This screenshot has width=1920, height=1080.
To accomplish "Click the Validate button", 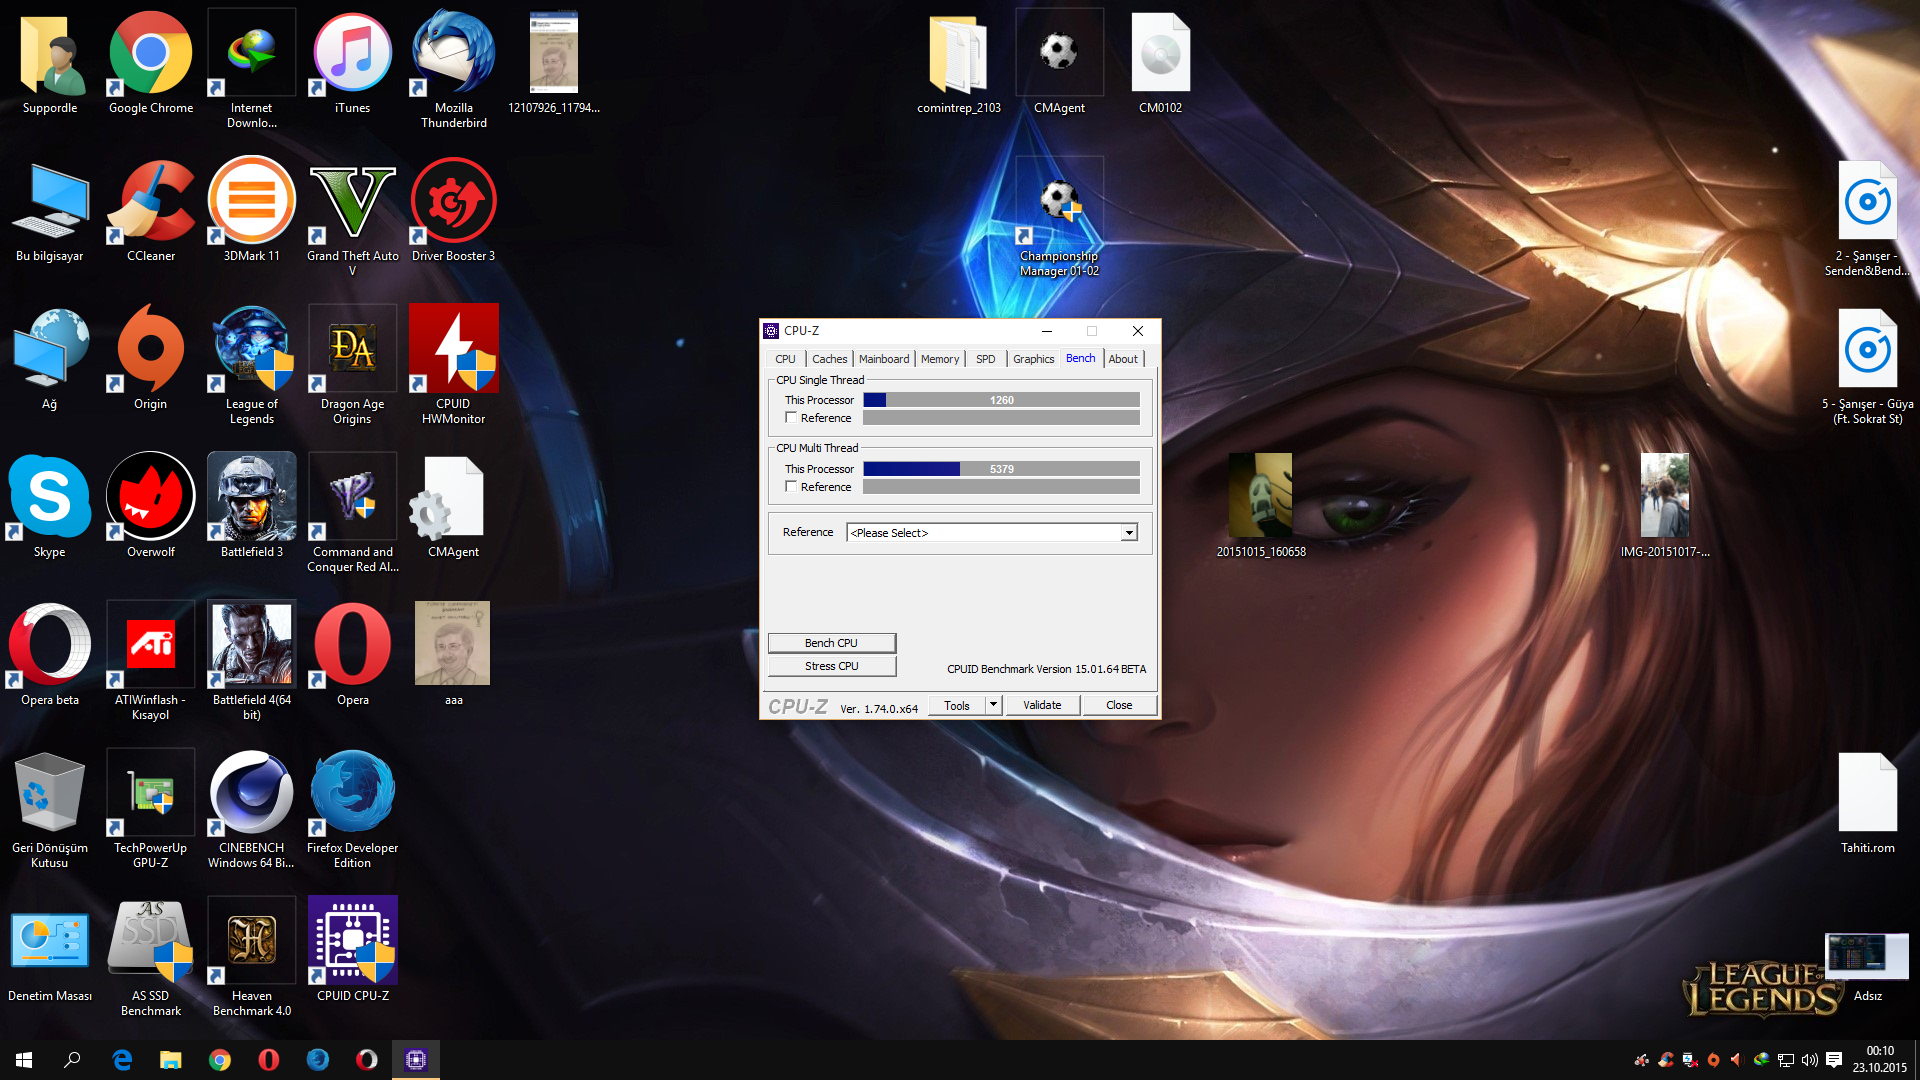I will click(1042, 705).
